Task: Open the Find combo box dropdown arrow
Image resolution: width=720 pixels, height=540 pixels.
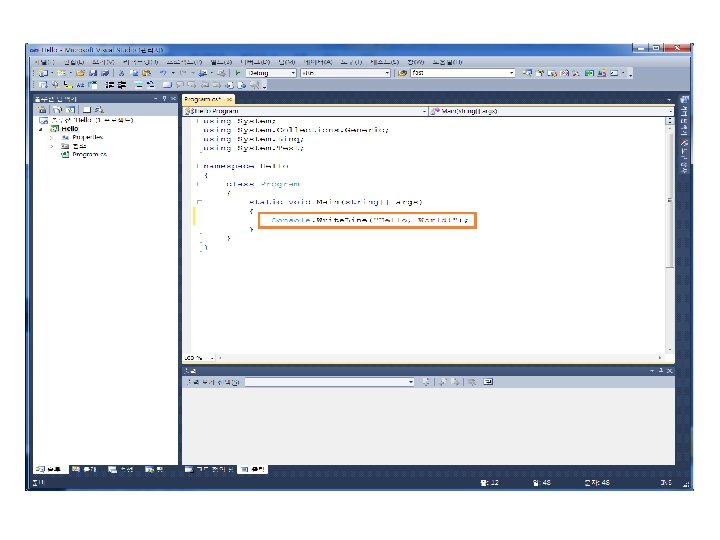Action: click(512, 73)
